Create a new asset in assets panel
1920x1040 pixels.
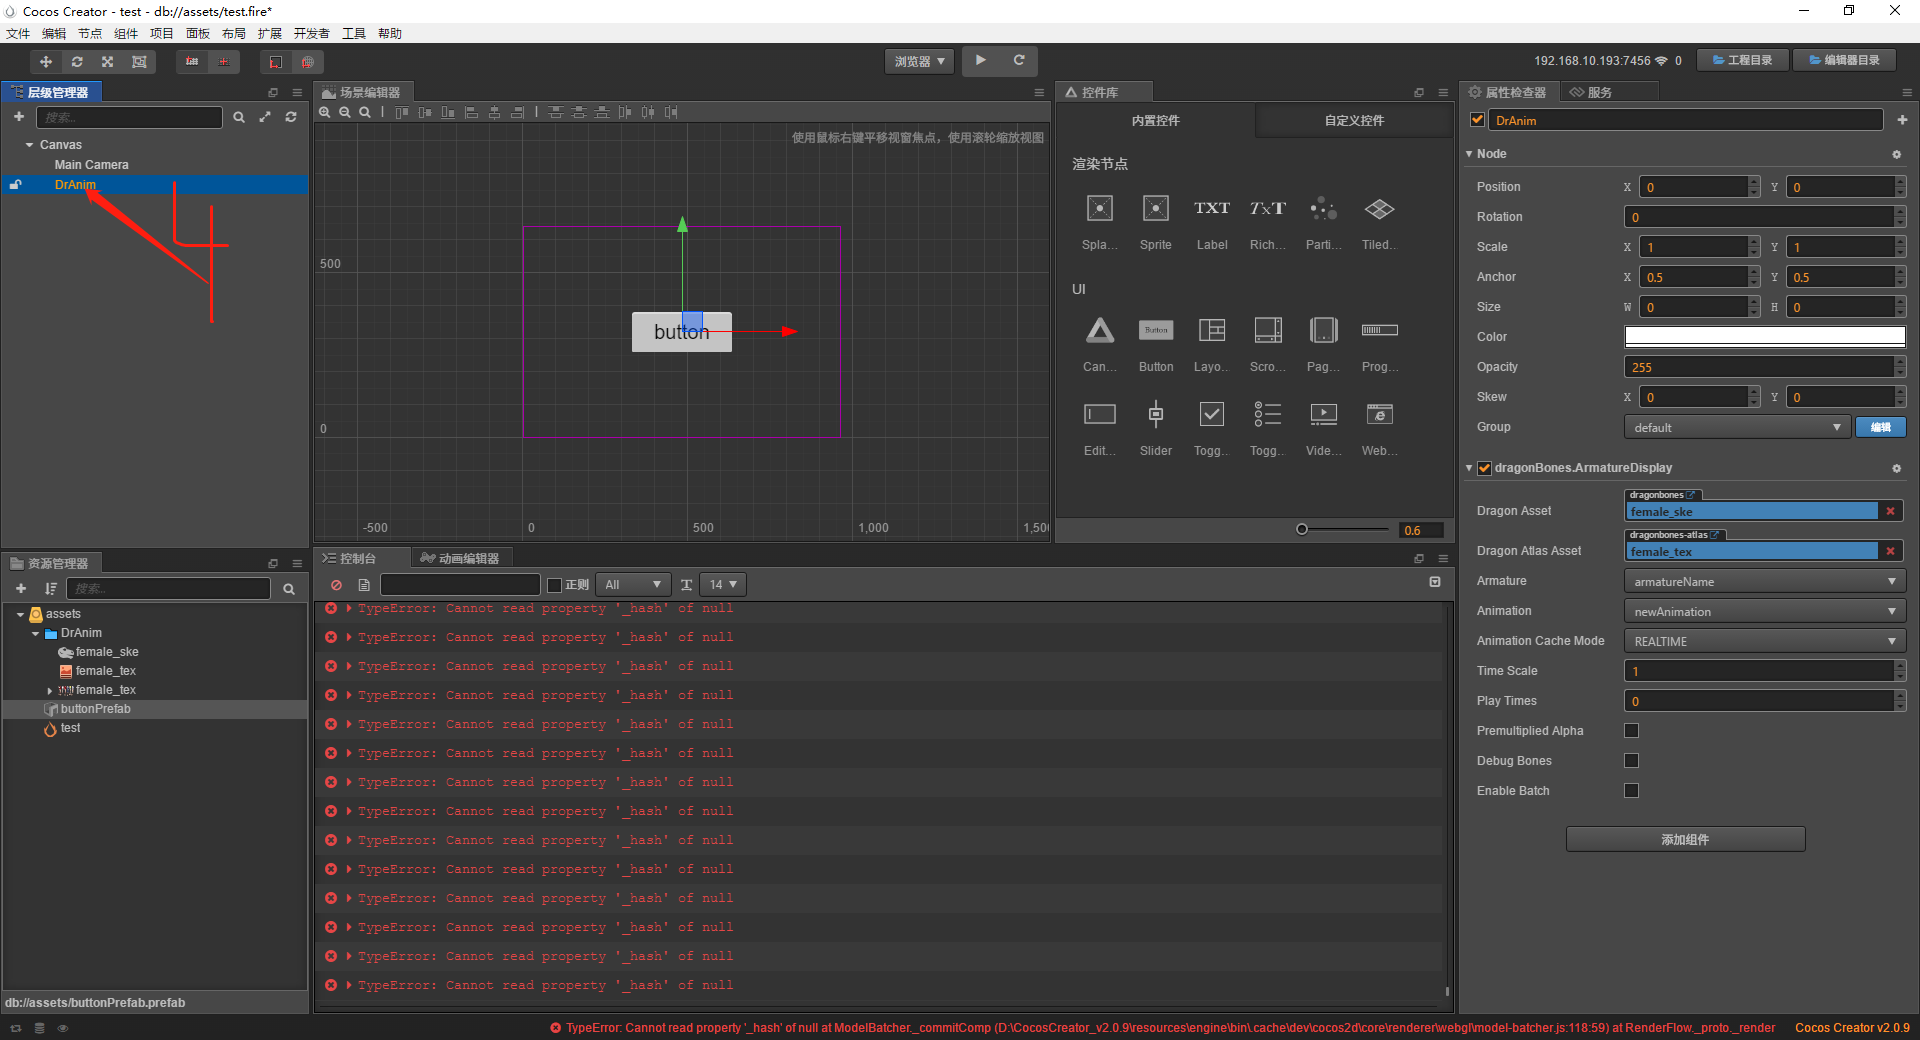[x=21, y=588]
